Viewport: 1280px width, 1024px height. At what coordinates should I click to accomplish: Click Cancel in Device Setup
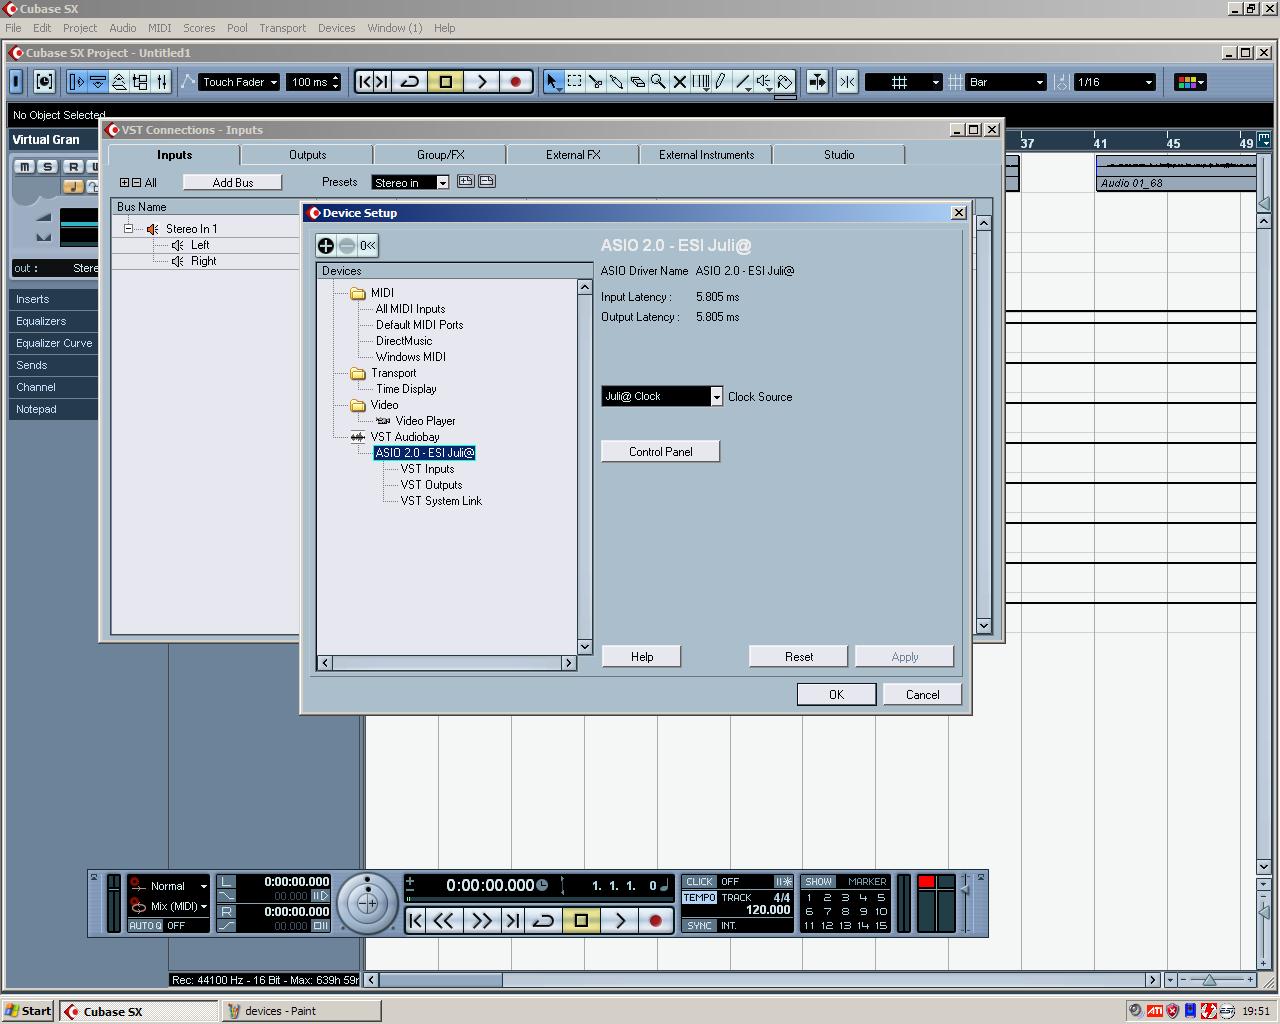pos(922,695)
